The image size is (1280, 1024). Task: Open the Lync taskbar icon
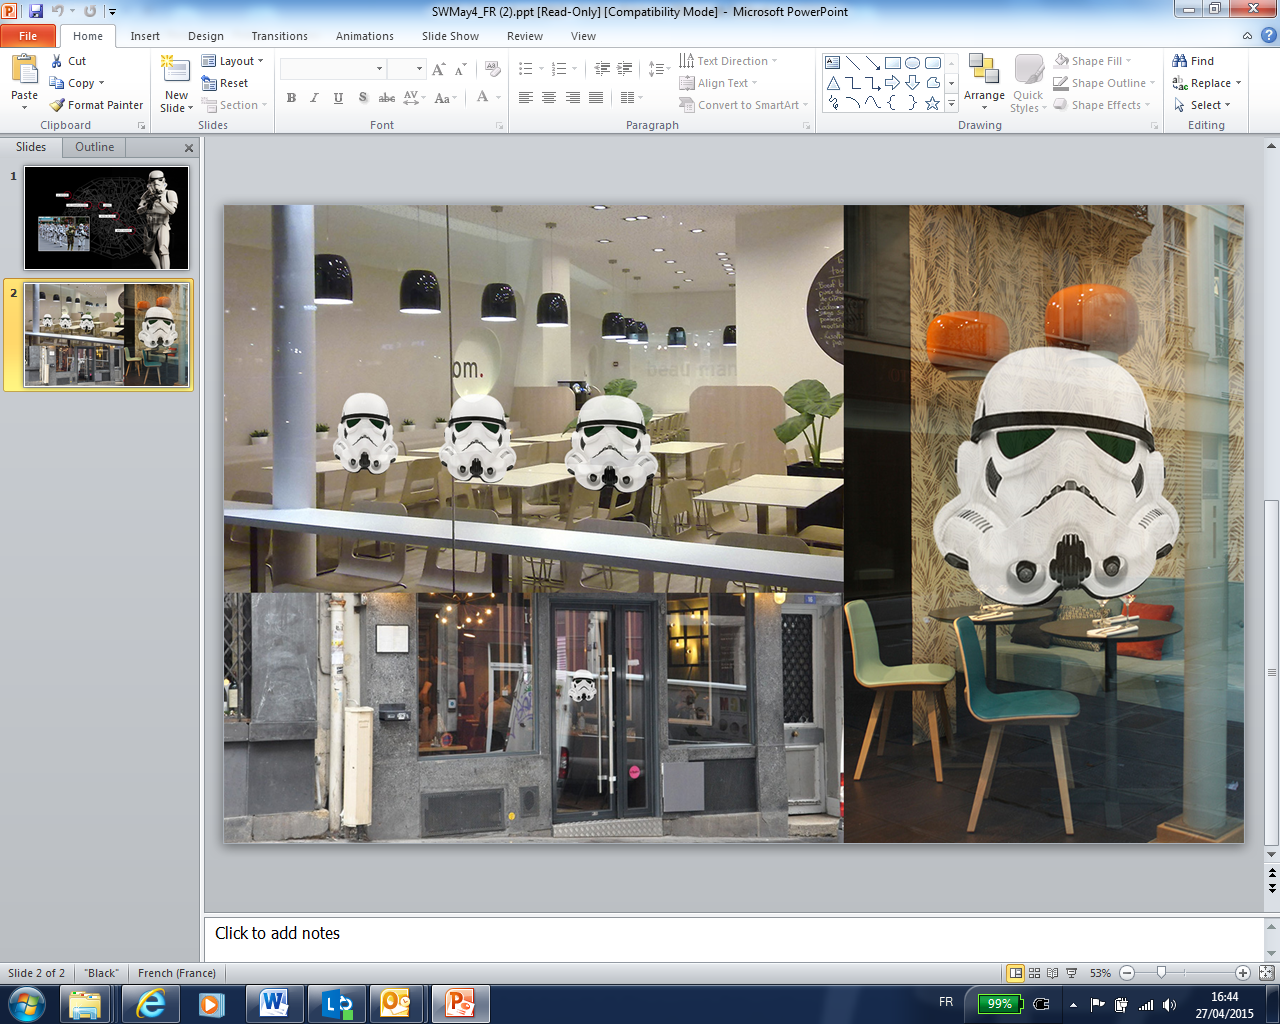[x=336, y=1003]
